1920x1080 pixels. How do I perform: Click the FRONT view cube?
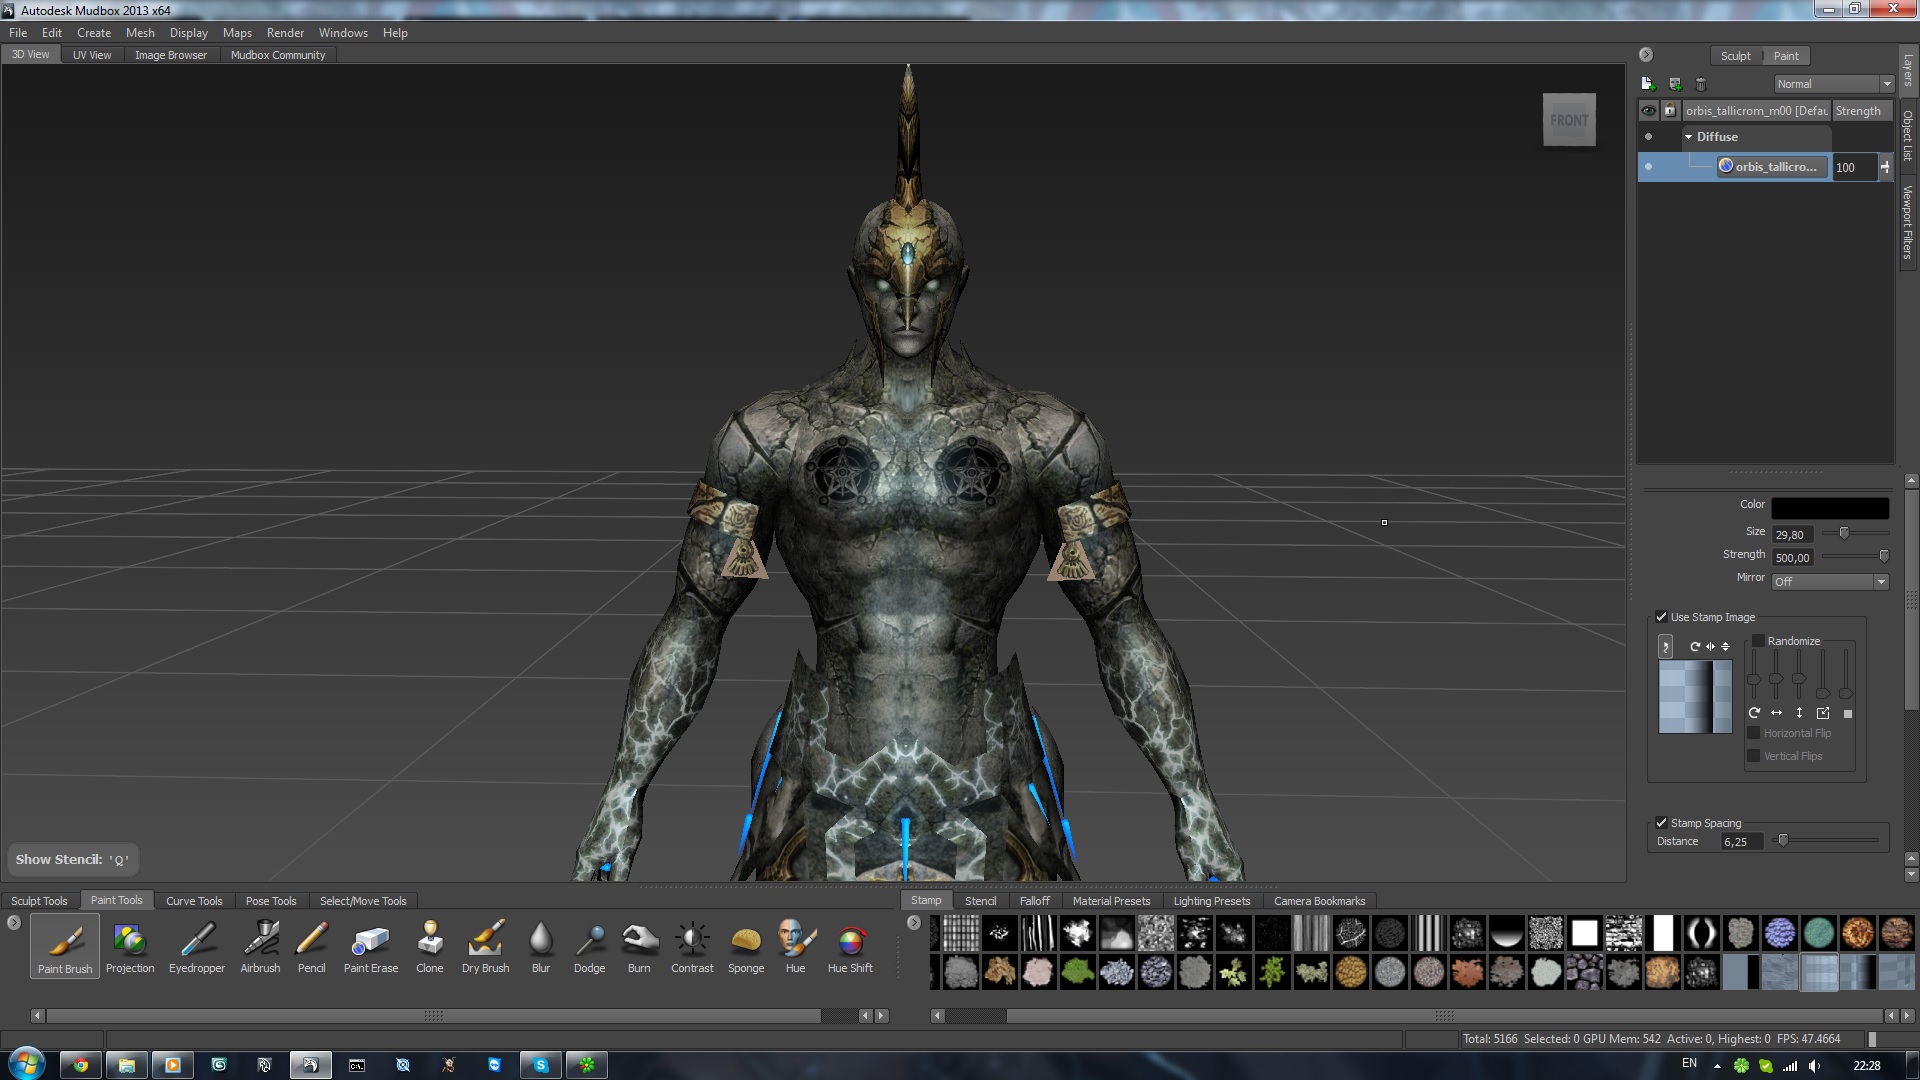[x=1569, y=120]
